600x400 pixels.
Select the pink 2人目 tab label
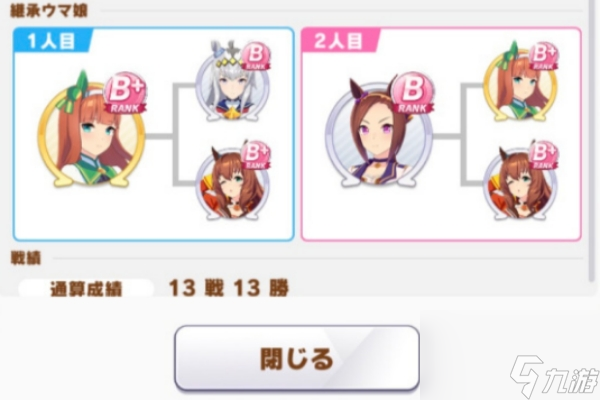[x=339, y=41]
